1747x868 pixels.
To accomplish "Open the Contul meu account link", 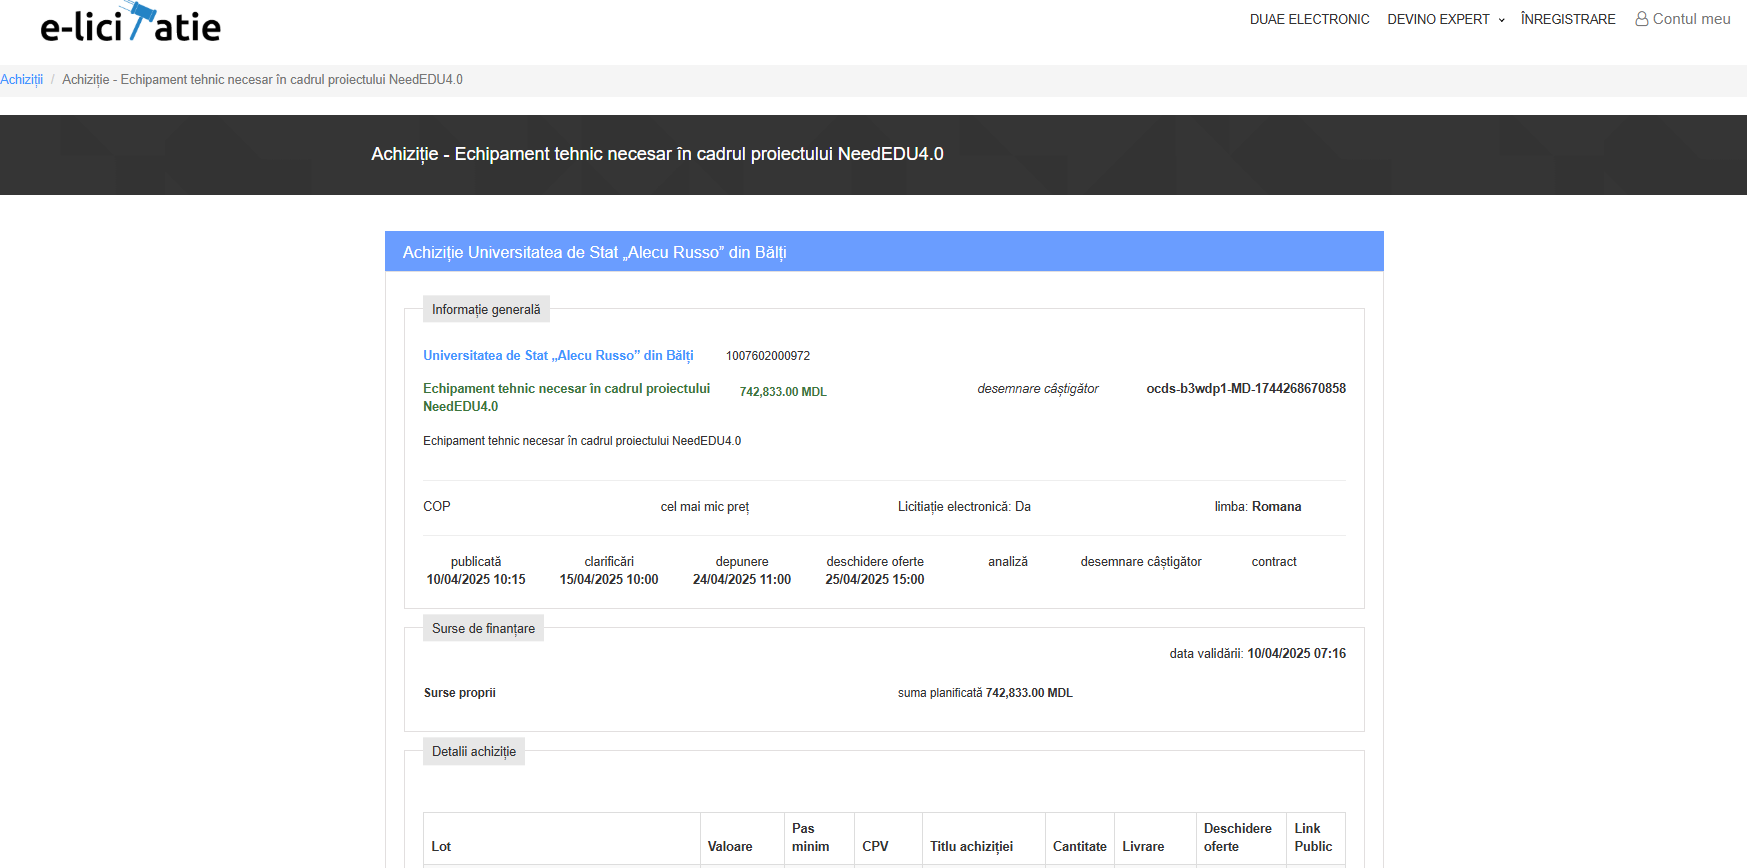I will point(1690,19).
